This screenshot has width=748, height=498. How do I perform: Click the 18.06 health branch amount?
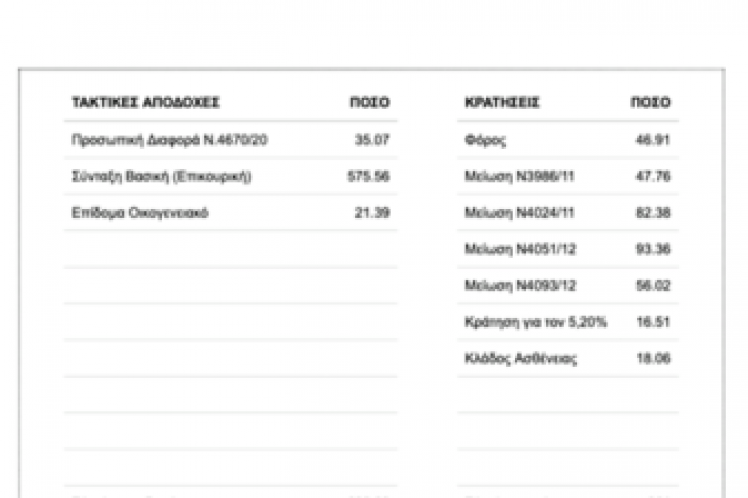pyautogui.click(x=652, y=358)
